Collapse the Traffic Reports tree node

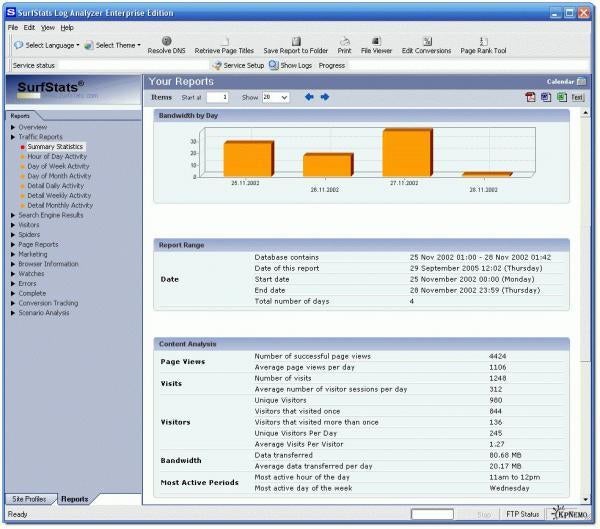[x=13, y=137]
